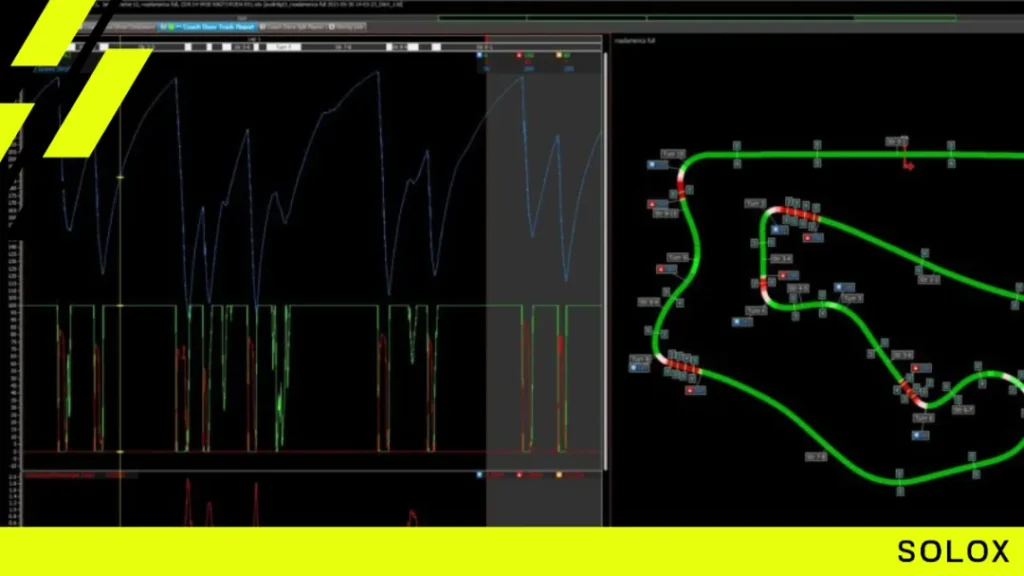The image size is (1024, 576).
Task: Click the Turn 5 label on the track map
Action: pos(852,298)
